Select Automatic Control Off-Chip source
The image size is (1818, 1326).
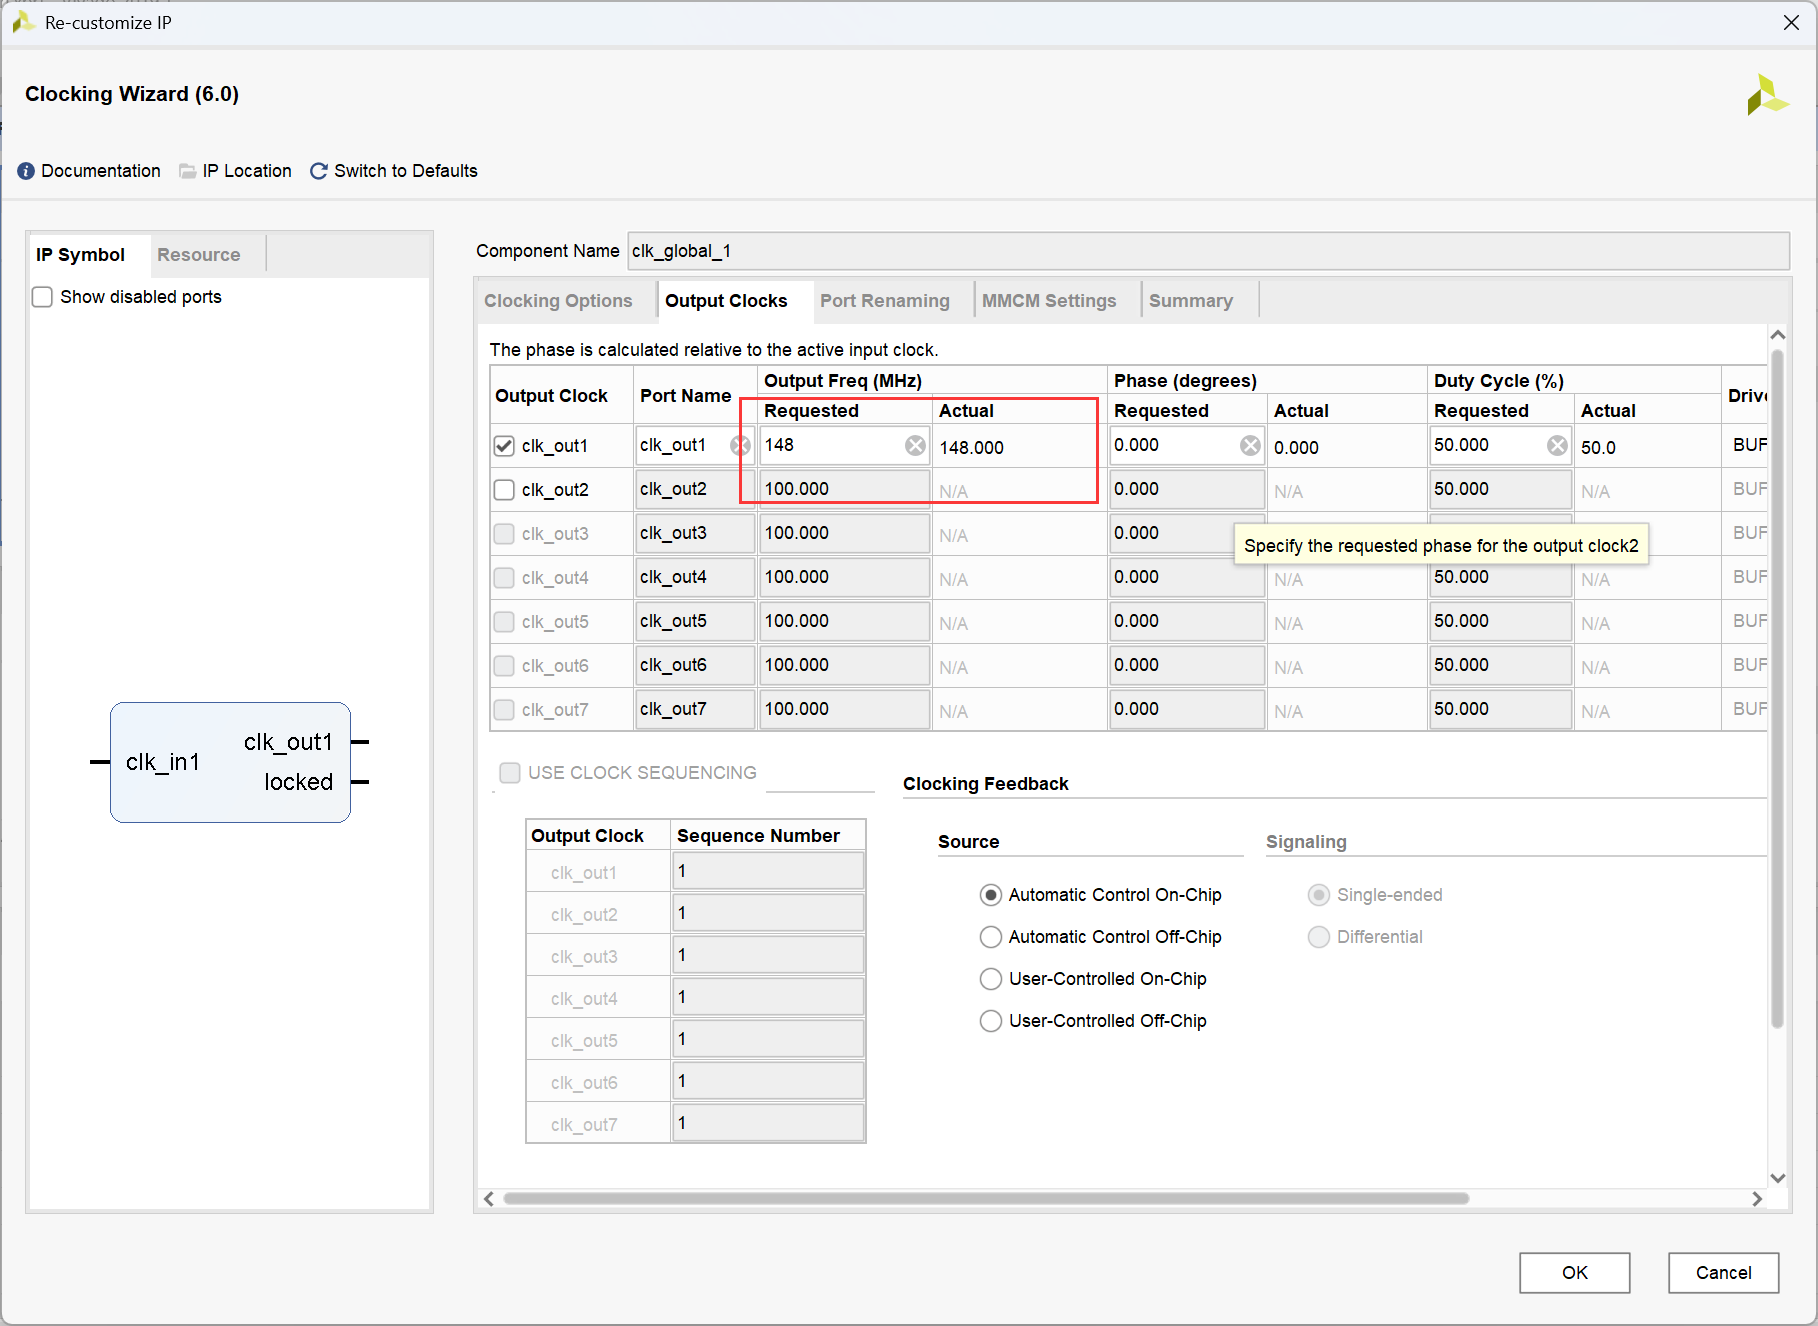coord(990,937)
